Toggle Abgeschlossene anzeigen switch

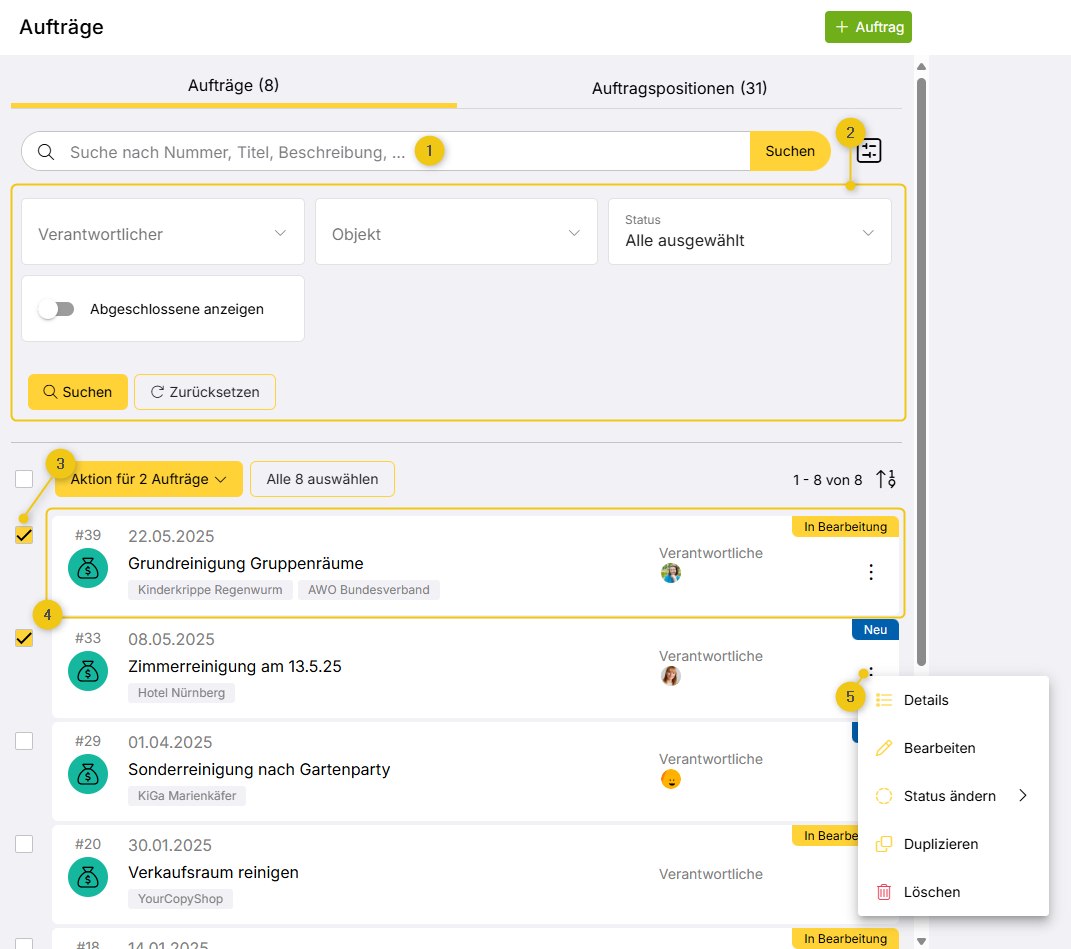[57, 309]
